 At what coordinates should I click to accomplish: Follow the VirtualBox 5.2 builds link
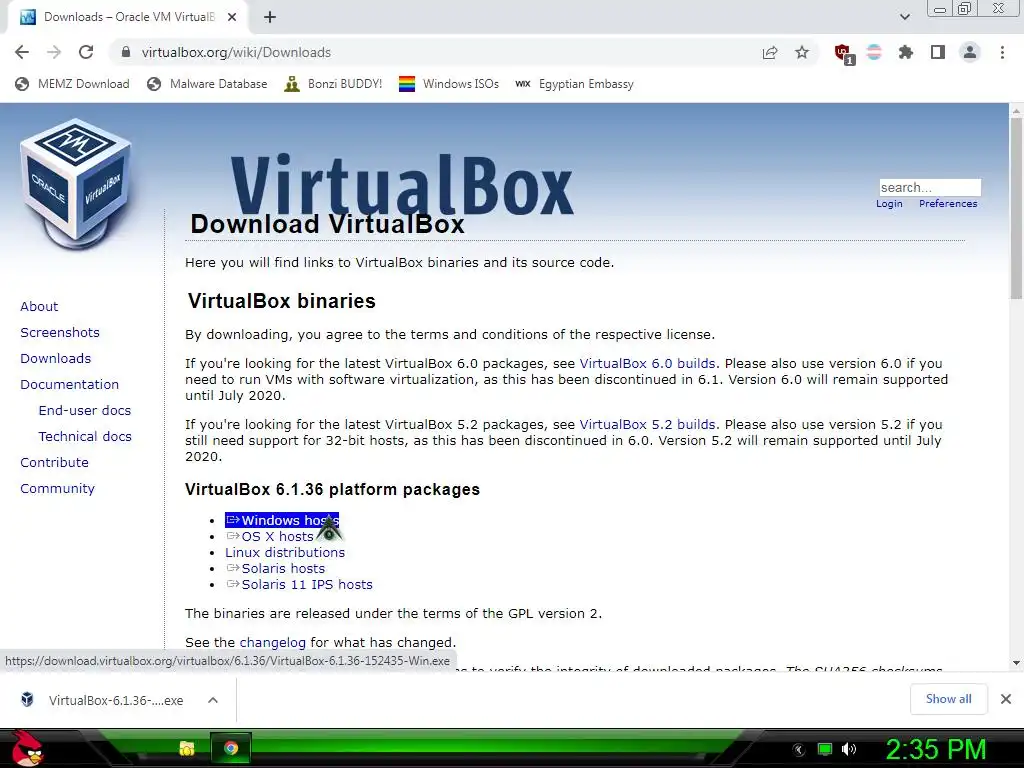click(x=647, y=424)
